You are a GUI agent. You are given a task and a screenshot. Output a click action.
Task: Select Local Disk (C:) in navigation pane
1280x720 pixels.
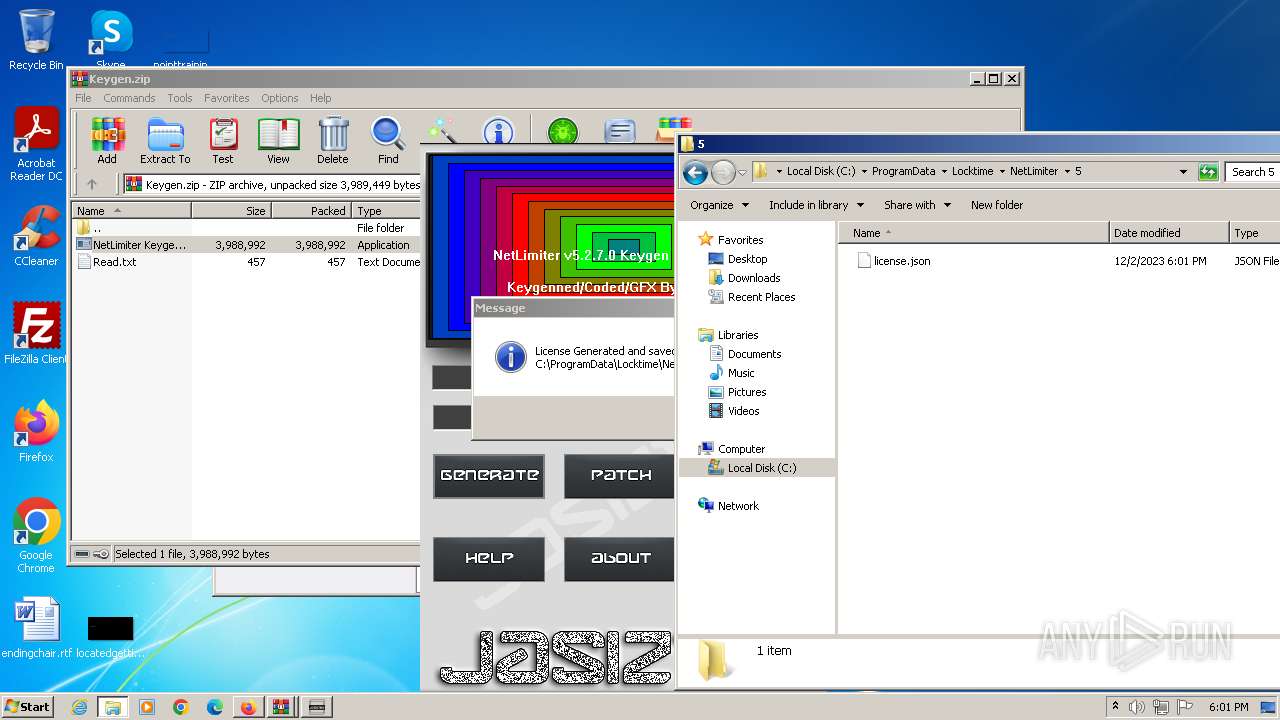(762, 468)
